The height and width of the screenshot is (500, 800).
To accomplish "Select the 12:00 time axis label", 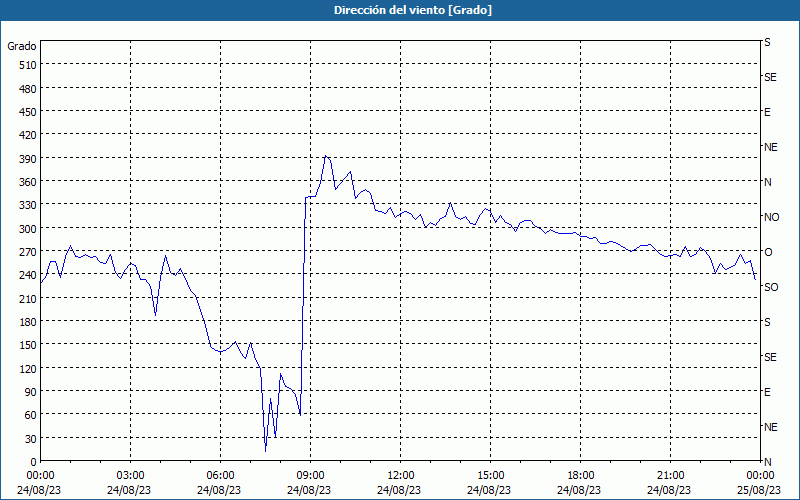I will [401, 476].
